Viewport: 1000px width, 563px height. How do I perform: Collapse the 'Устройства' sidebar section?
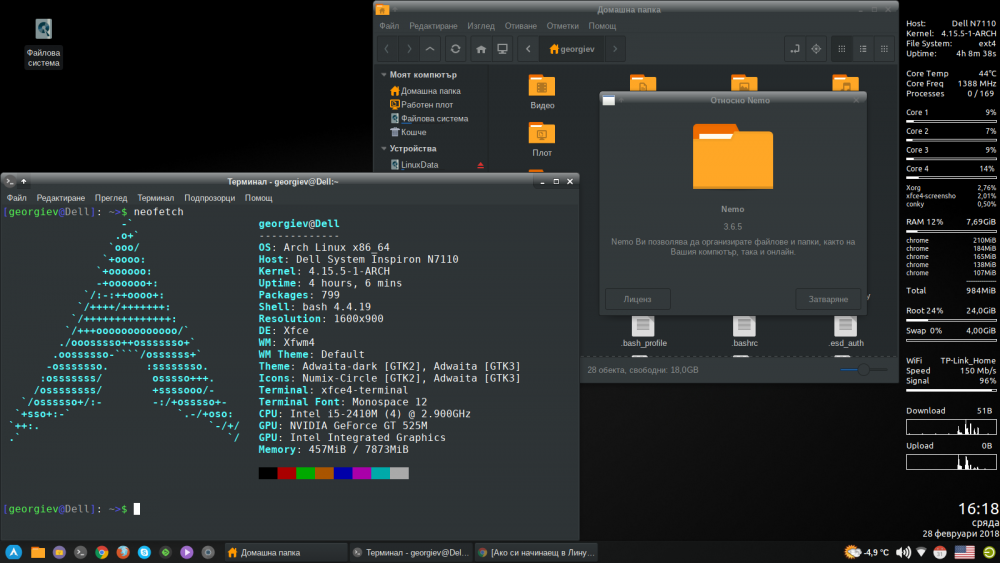384,149
